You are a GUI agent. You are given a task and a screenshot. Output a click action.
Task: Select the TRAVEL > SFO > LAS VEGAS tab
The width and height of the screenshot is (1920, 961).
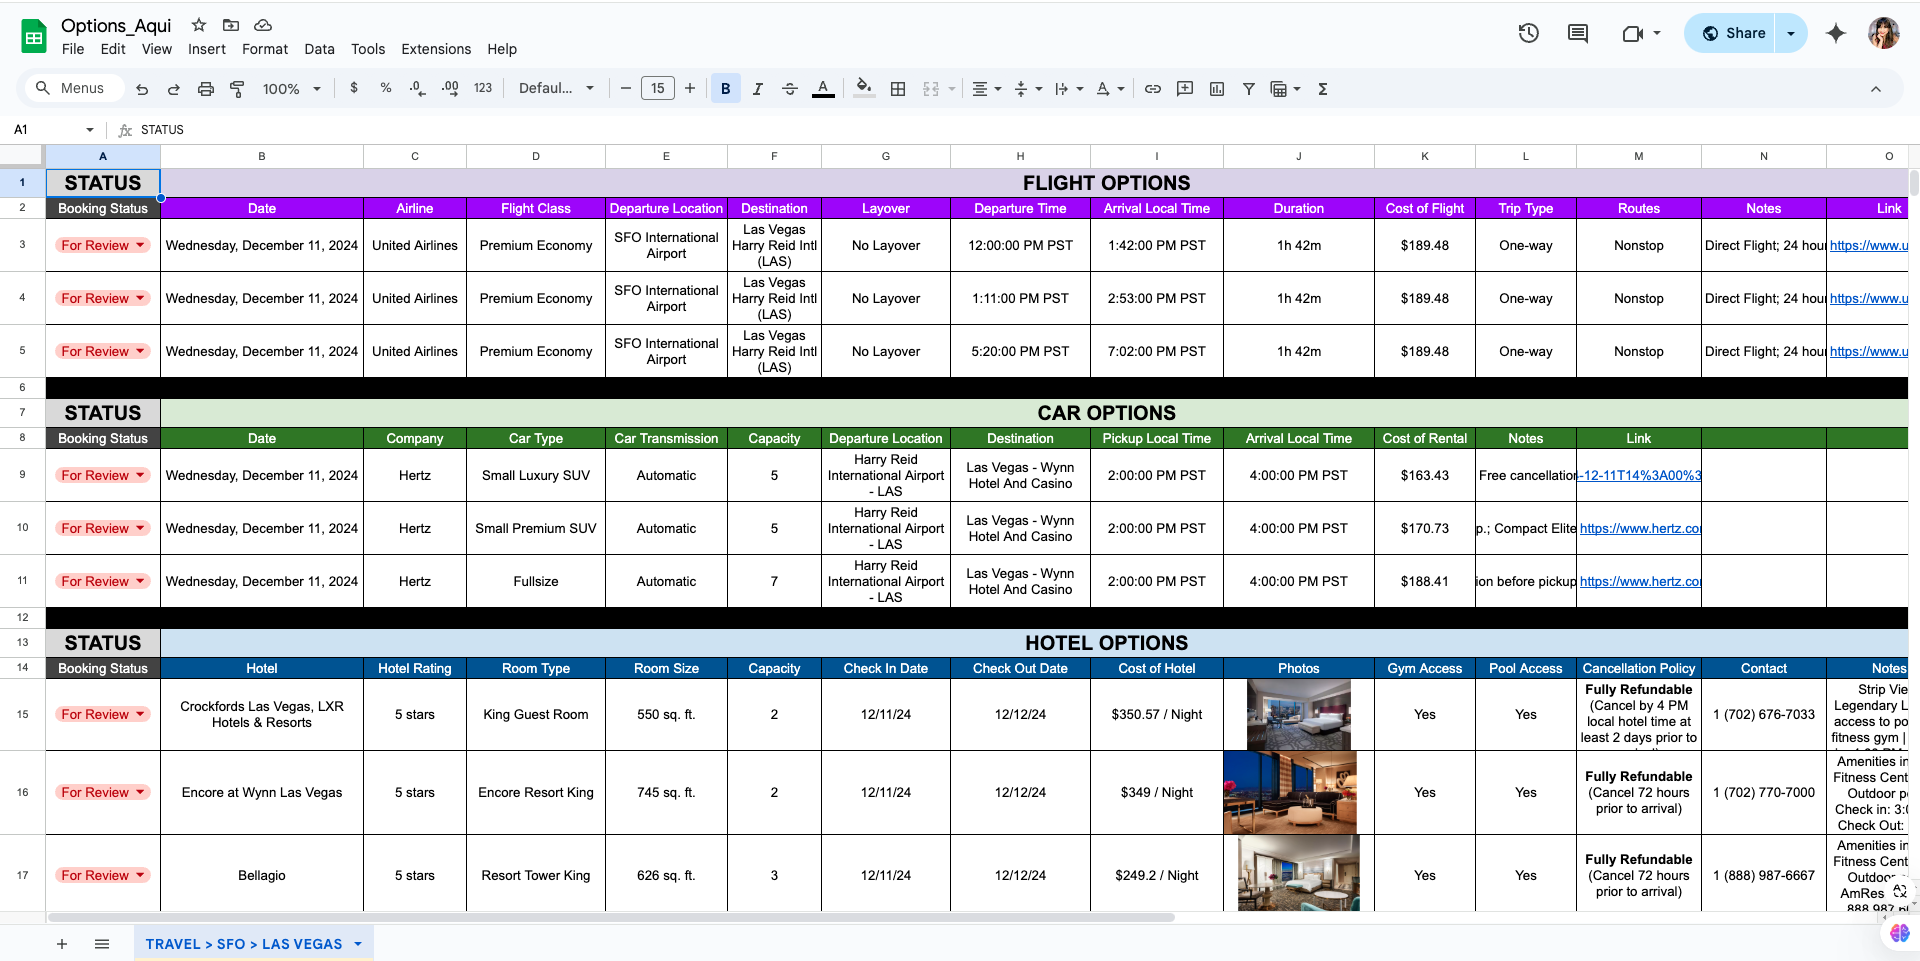tap(244, 944)
